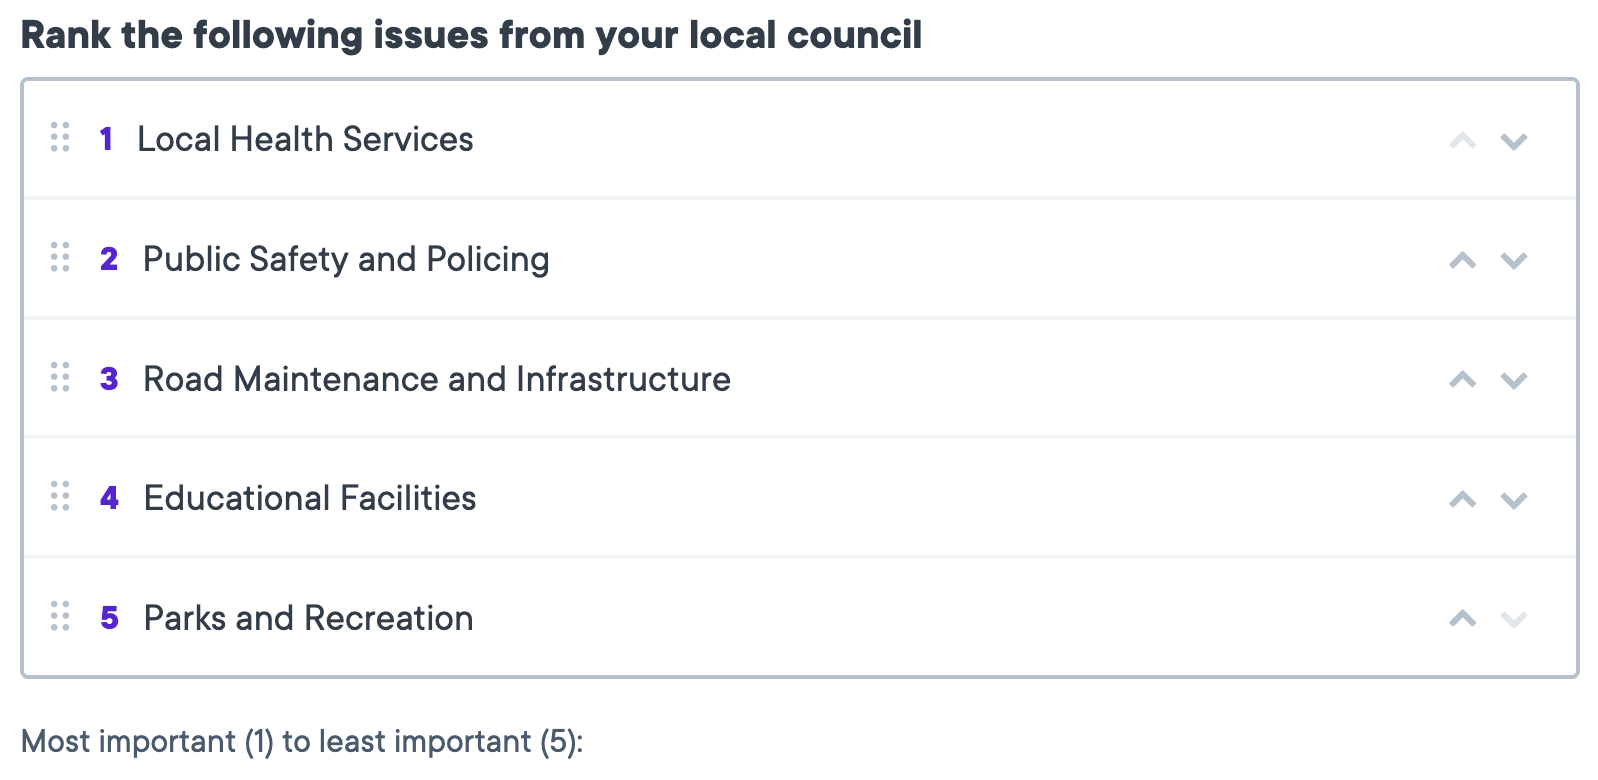This screenshot has height=780, width=1598.
Task: Click drag handle for Public Safety and Policing
Action: pyautogui.click(x=60, y=258)
